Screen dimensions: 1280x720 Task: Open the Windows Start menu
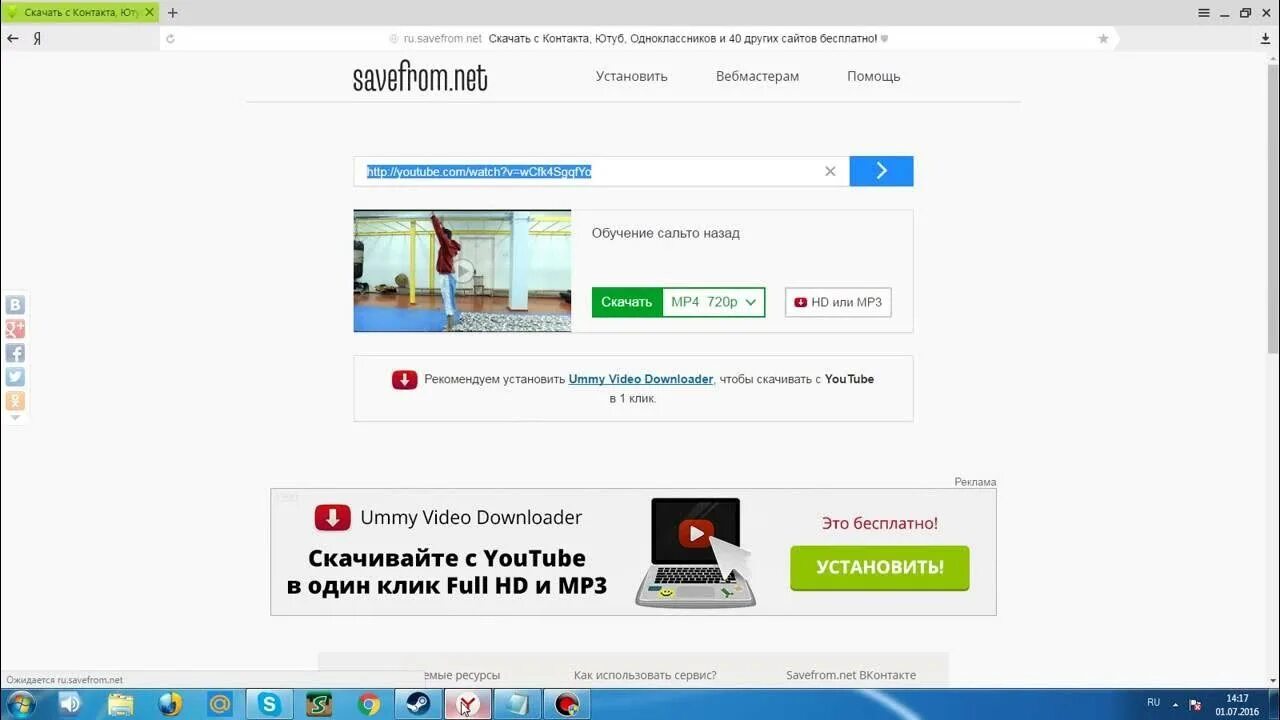coord(19,704)
